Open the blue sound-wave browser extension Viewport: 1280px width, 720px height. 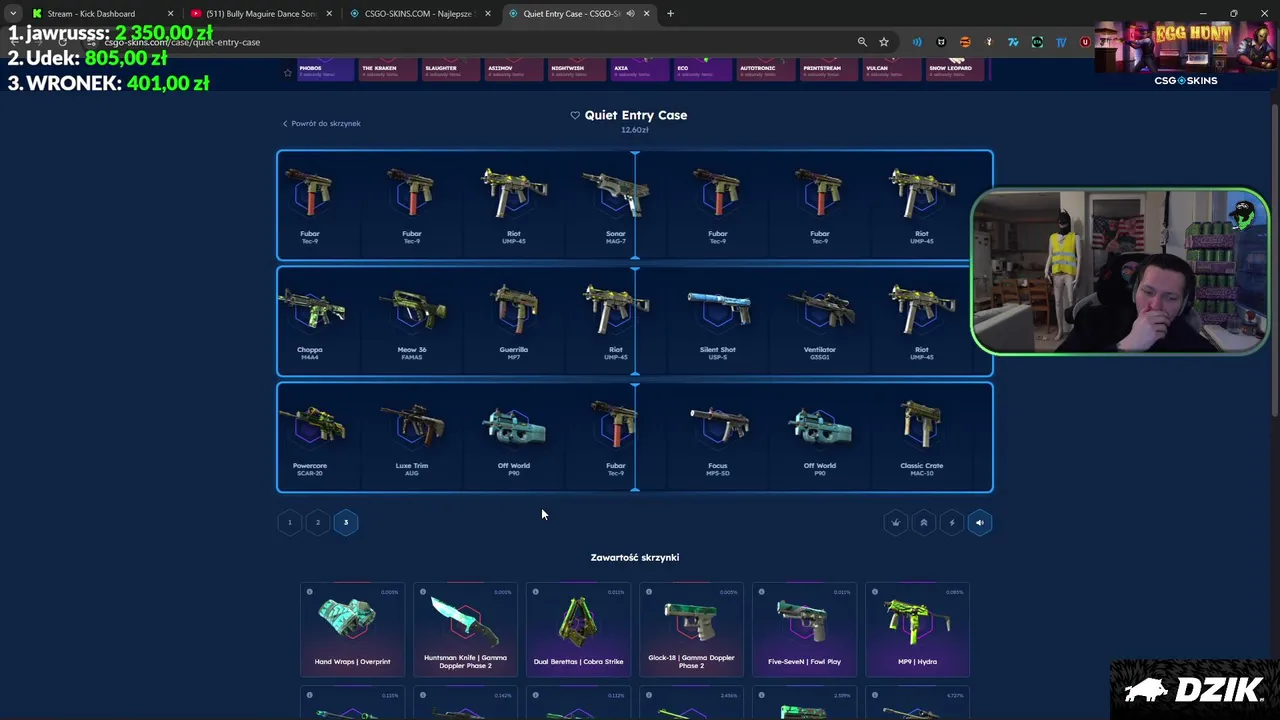[917, 42]
